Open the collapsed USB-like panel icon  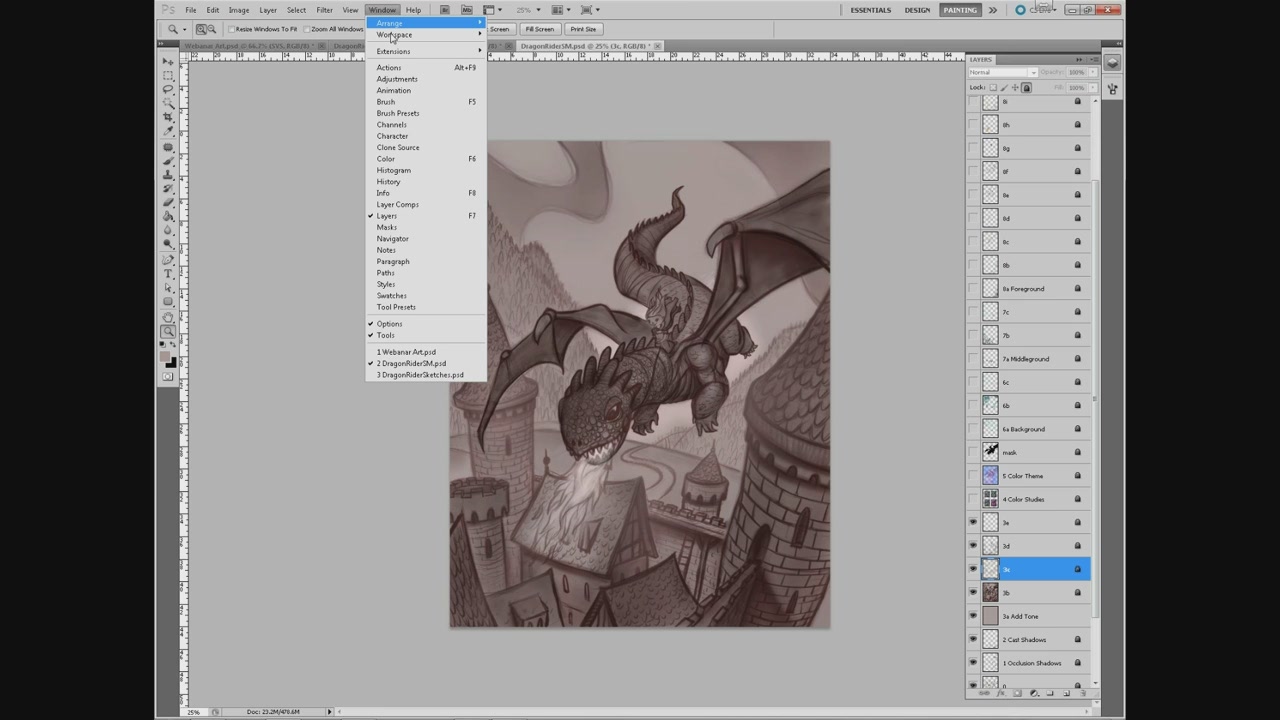pos(1112,89)
